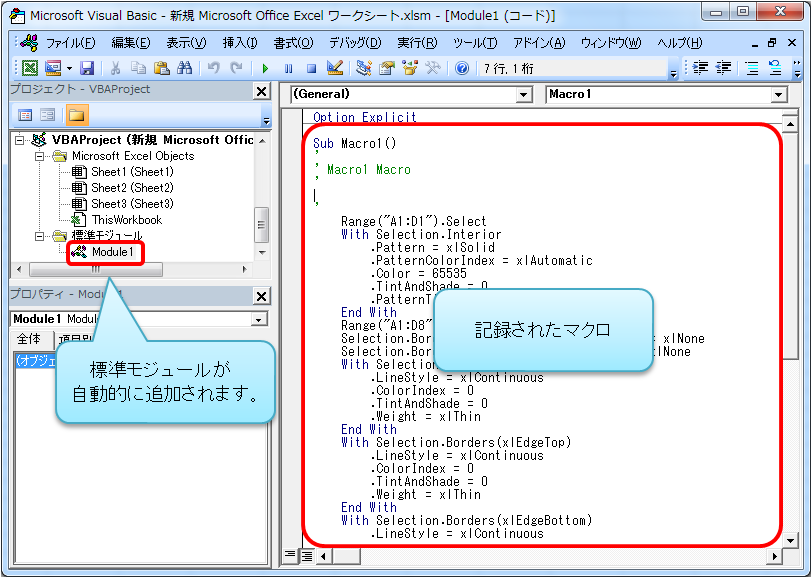Click the Redo arrow icon

click(x=236, y=68)
